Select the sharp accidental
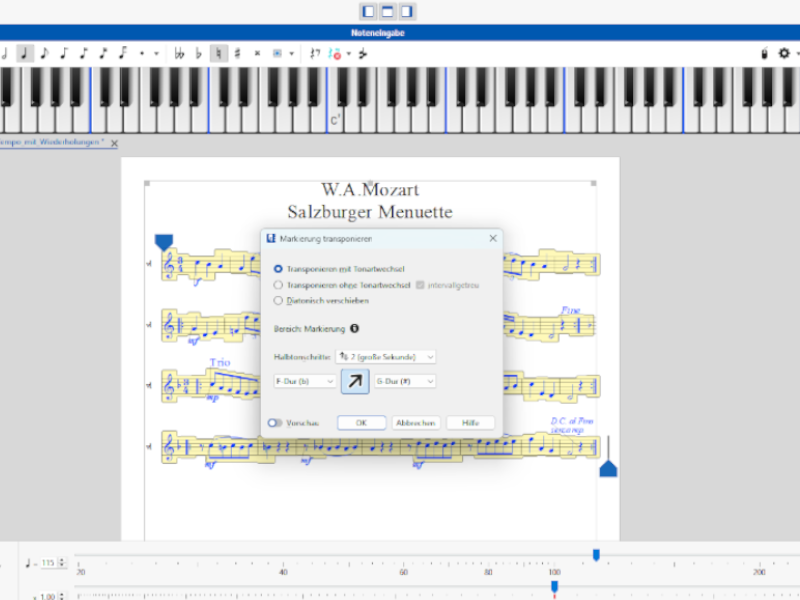 [x=238, y=53]
